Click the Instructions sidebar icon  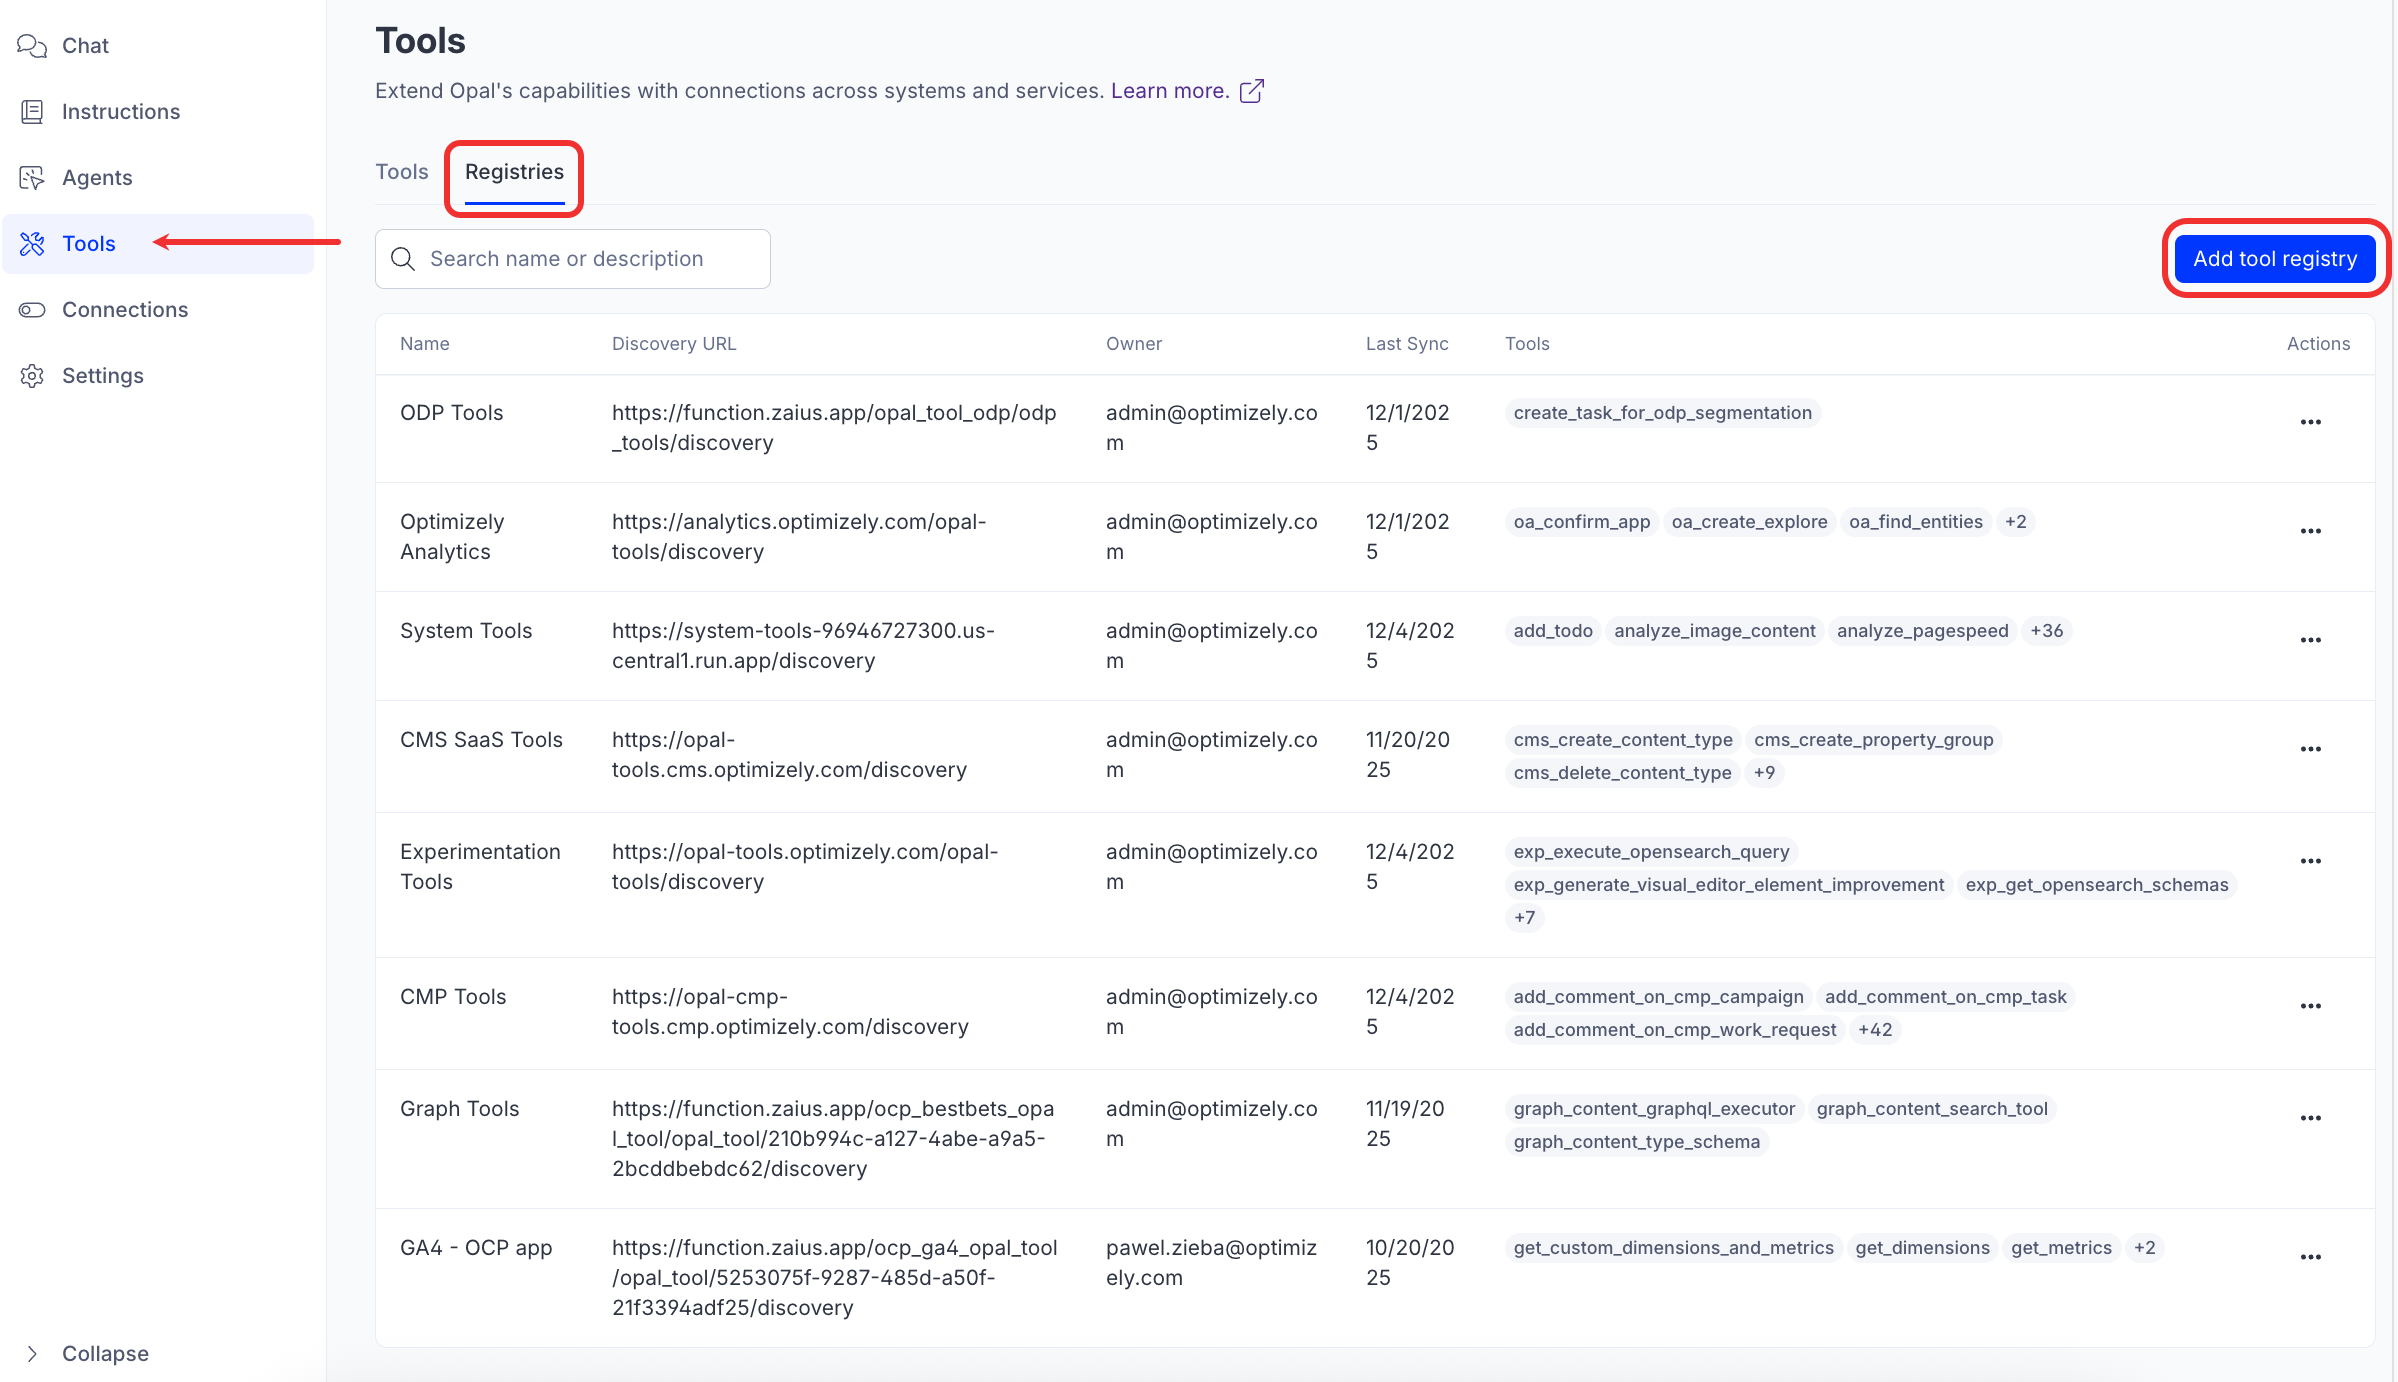32,112
